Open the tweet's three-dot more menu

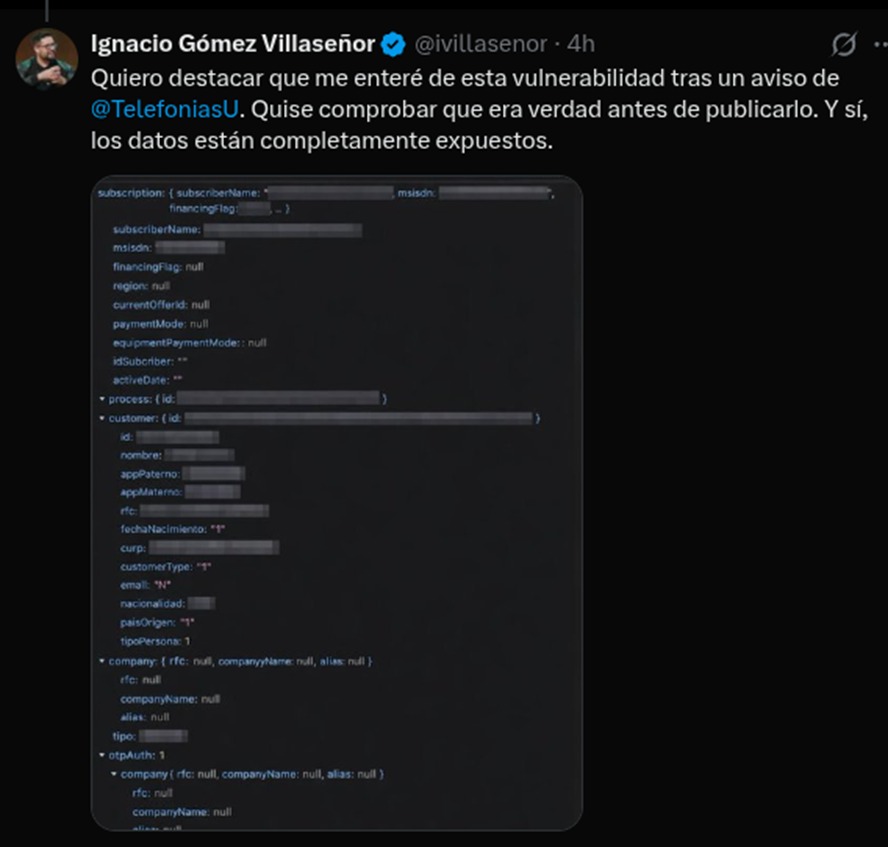881,44
